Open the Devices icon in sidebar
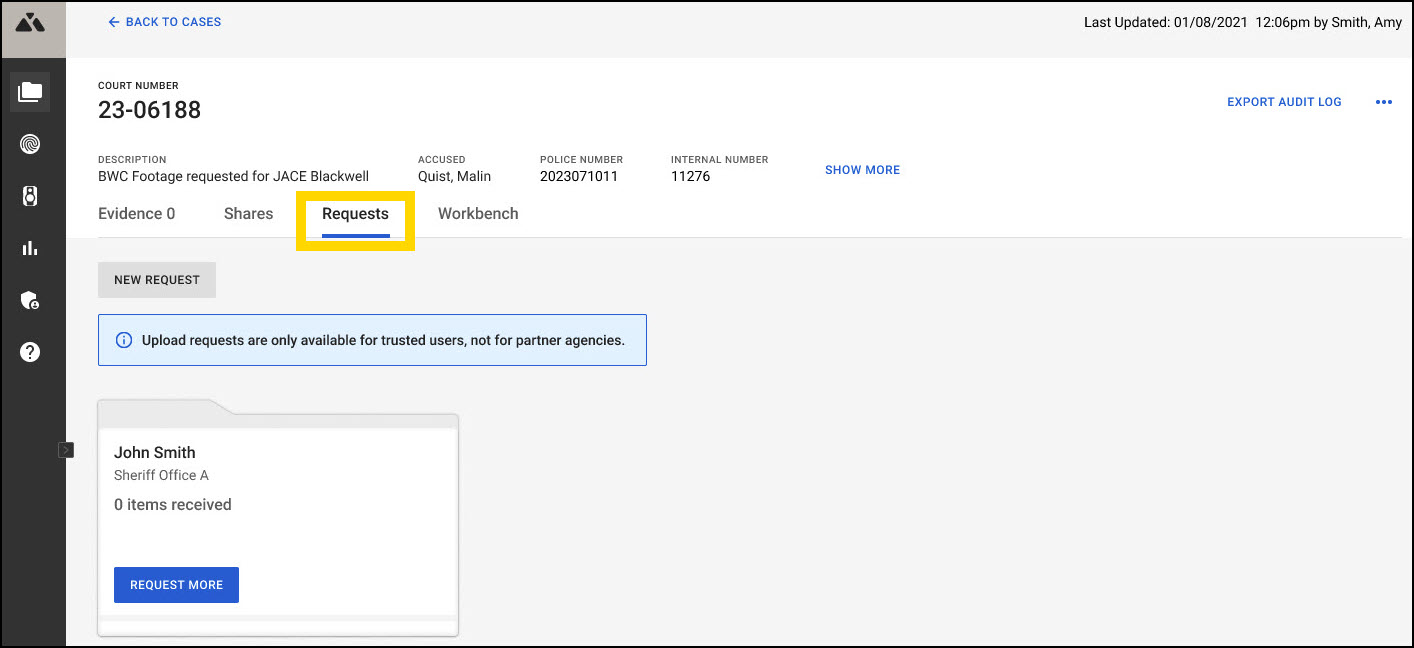Viewport: 1414px width, 648px height. (31, 195)
